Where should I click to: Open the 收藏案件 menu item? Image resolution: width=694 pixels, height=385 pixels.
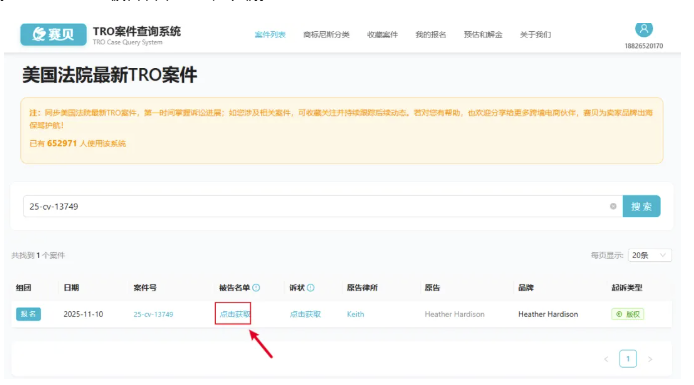click(382, 35)
